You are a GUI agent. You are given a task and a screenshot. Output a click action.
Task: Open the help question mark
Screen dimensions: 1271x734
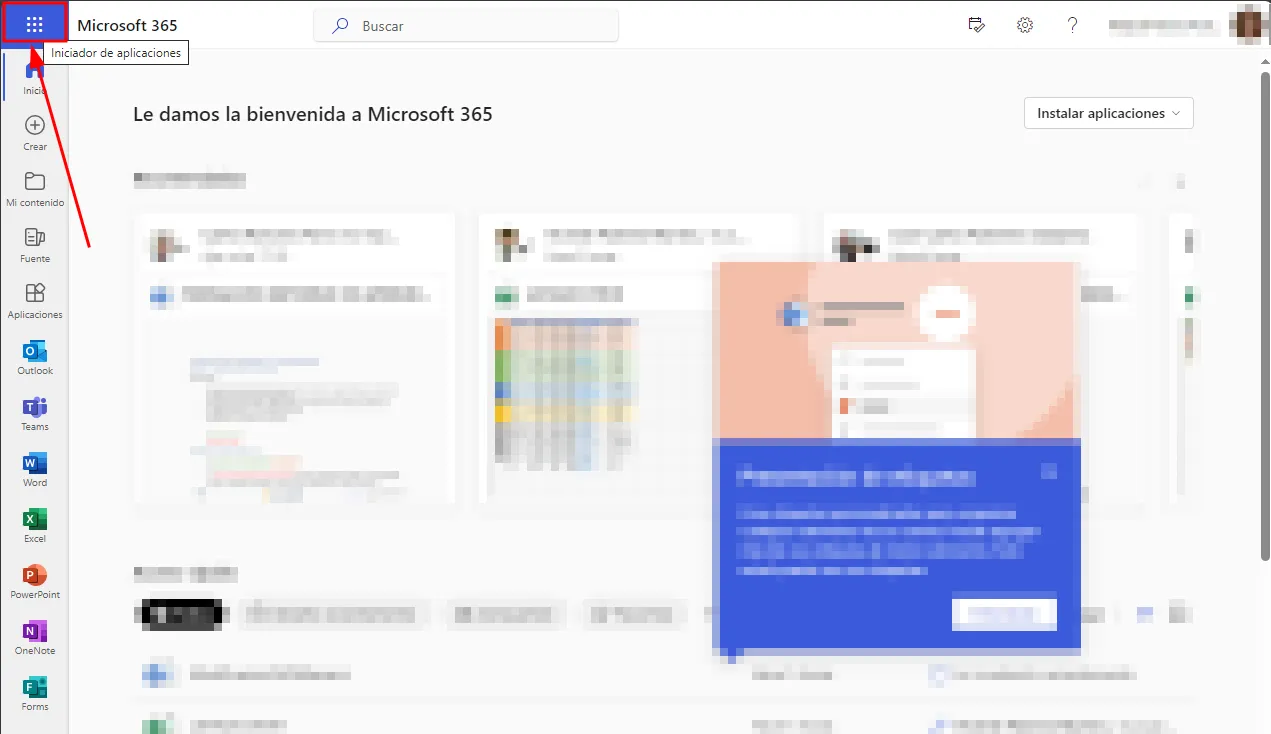point(1073,26)
